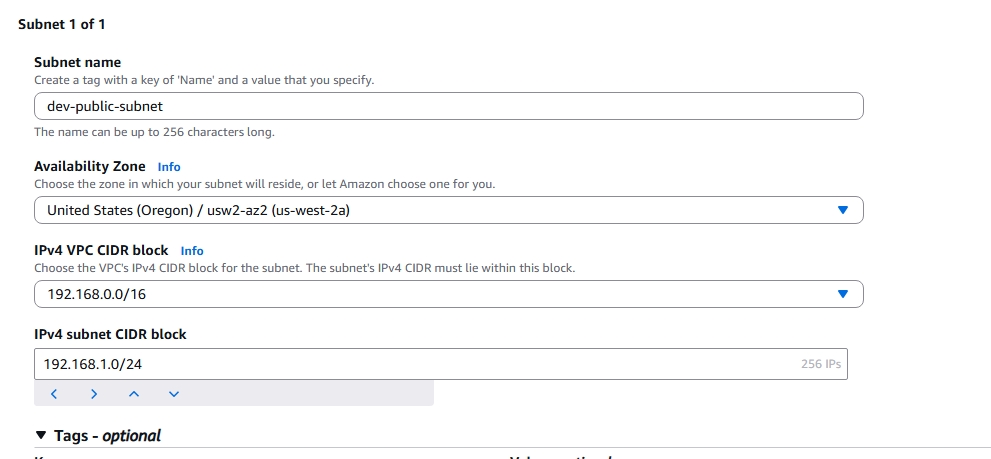991x459 pixels.
Task: Click the 'Subnet 1 of 1' heading
Action: click(x=62, y=24)
